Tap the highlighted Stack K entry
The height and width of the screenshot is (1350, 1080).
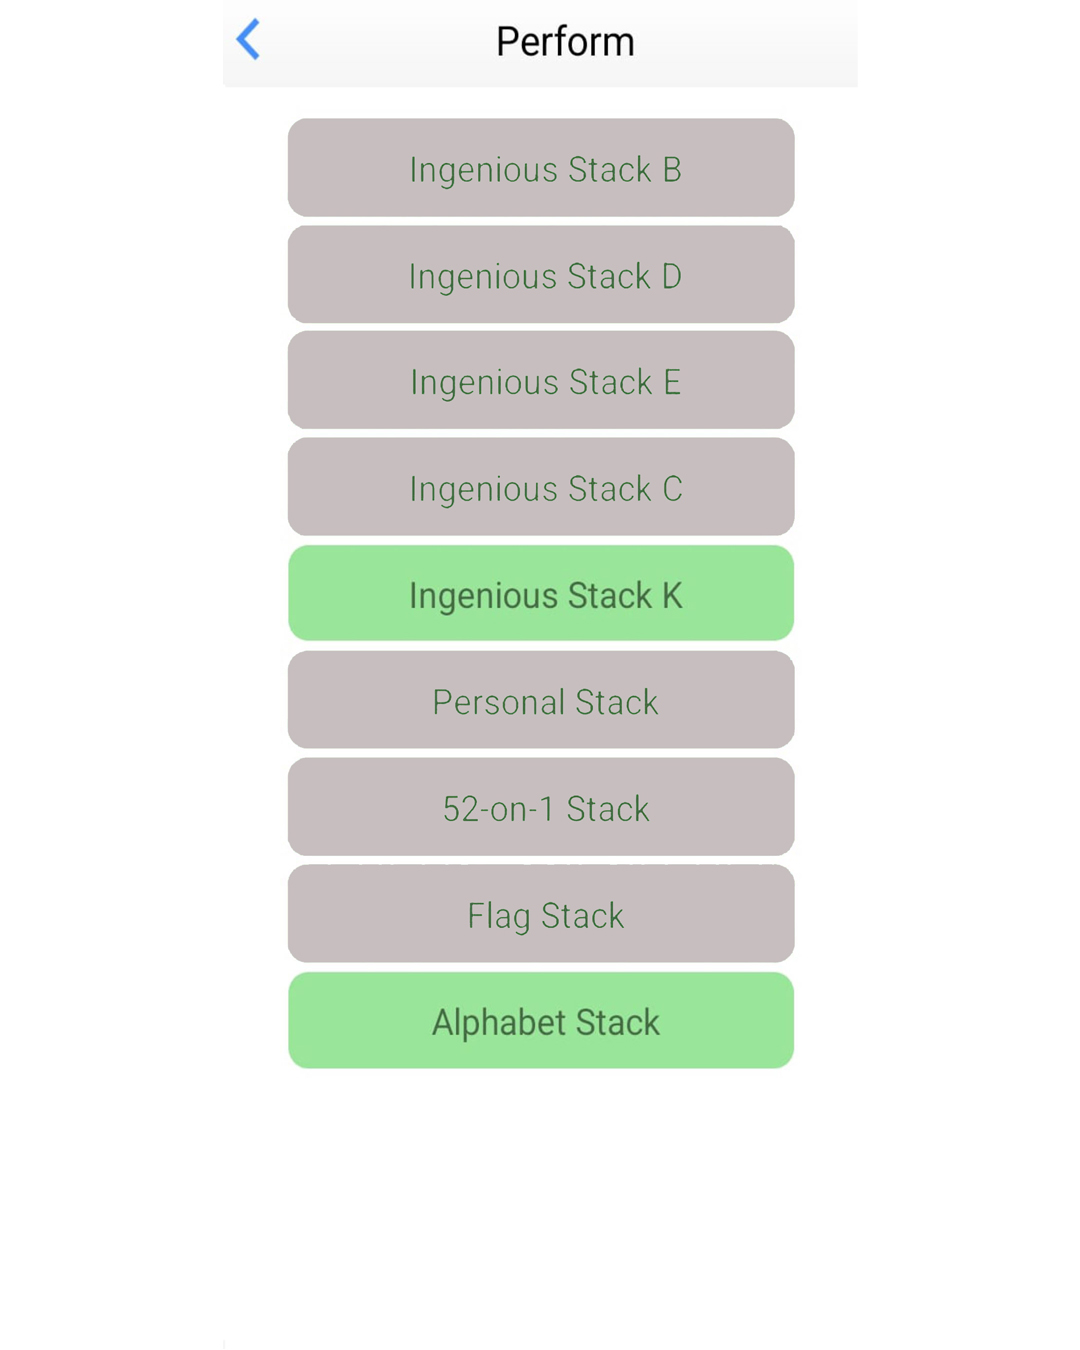pyautogui.click(x=541, y=594)
